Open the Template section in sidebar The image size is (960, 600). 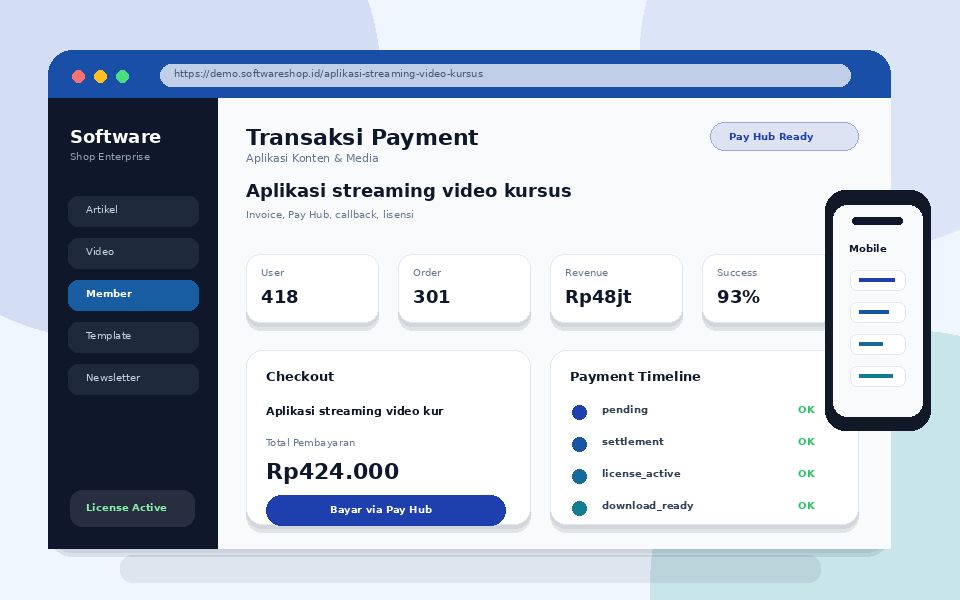pos(133,337)
